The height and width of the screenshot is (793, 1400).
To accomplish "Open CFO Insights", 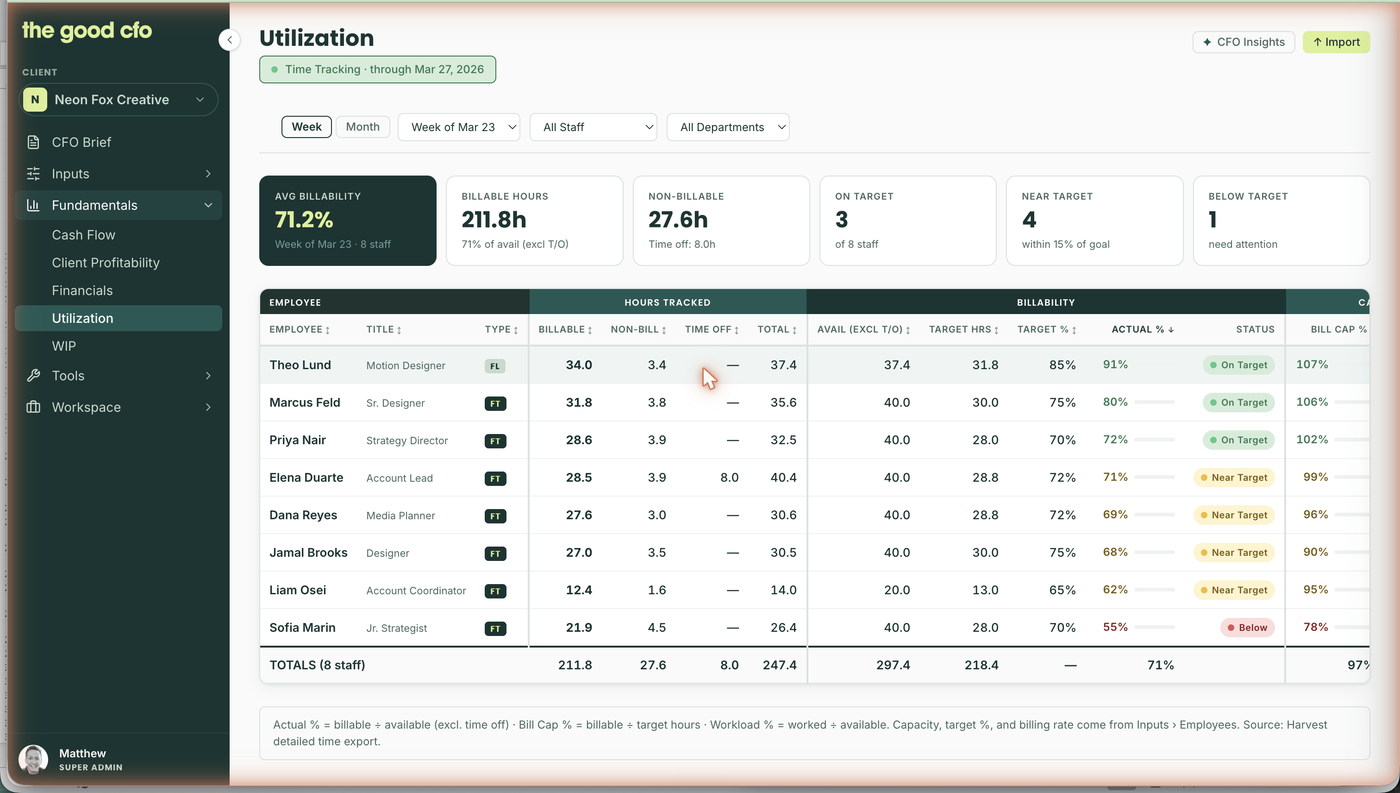I will (1244, 42).
